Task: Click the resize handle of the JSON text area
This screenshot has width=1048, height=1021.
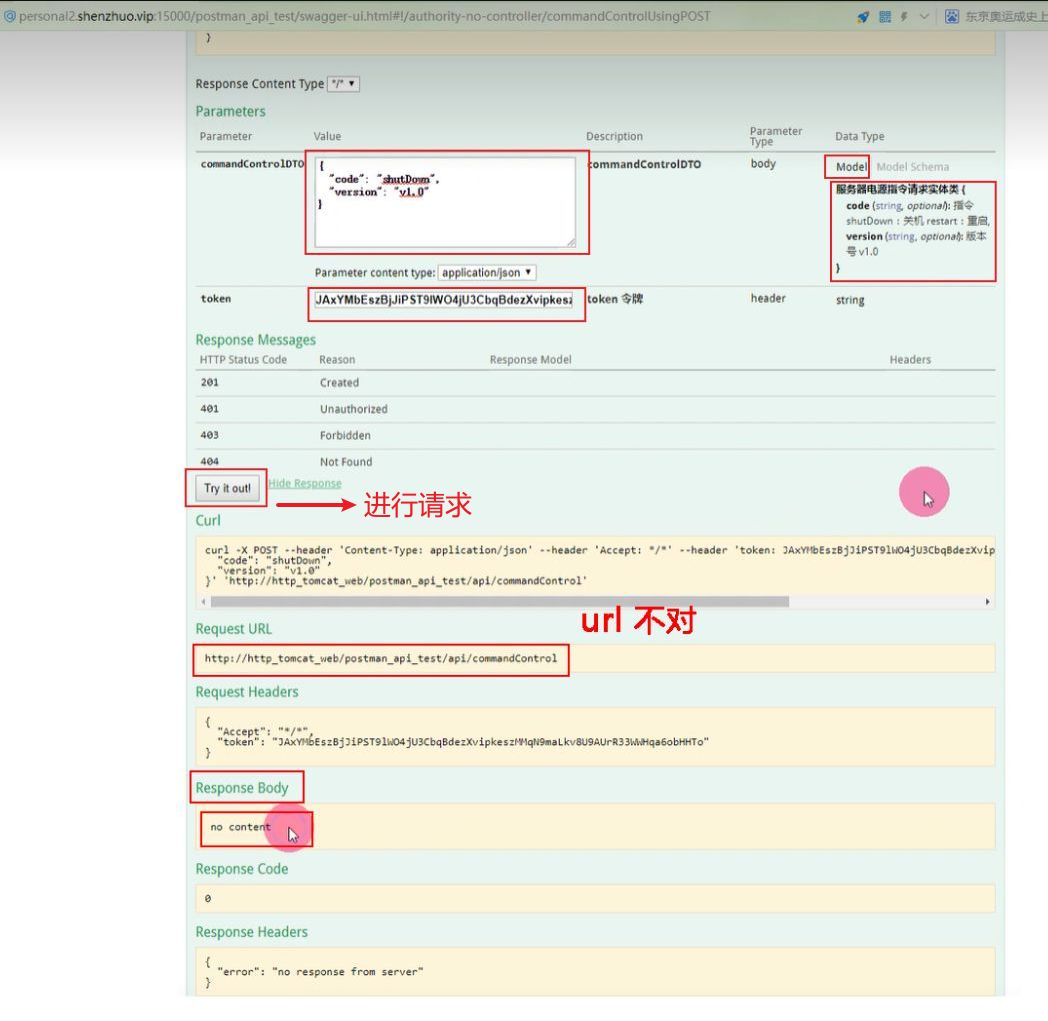Action: pyautogui.click(x=570, y=241)
